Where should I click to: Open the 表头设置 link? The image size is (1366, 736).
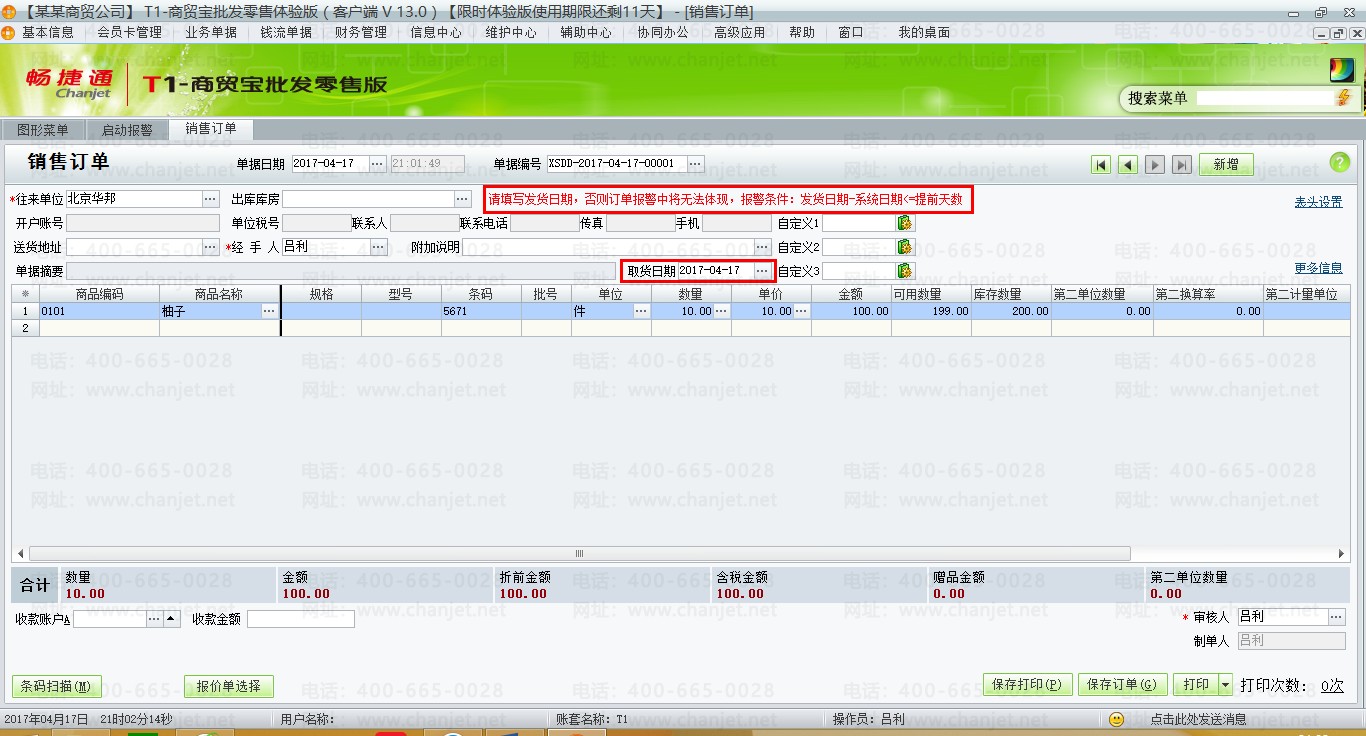click(x=1318, y=202)
